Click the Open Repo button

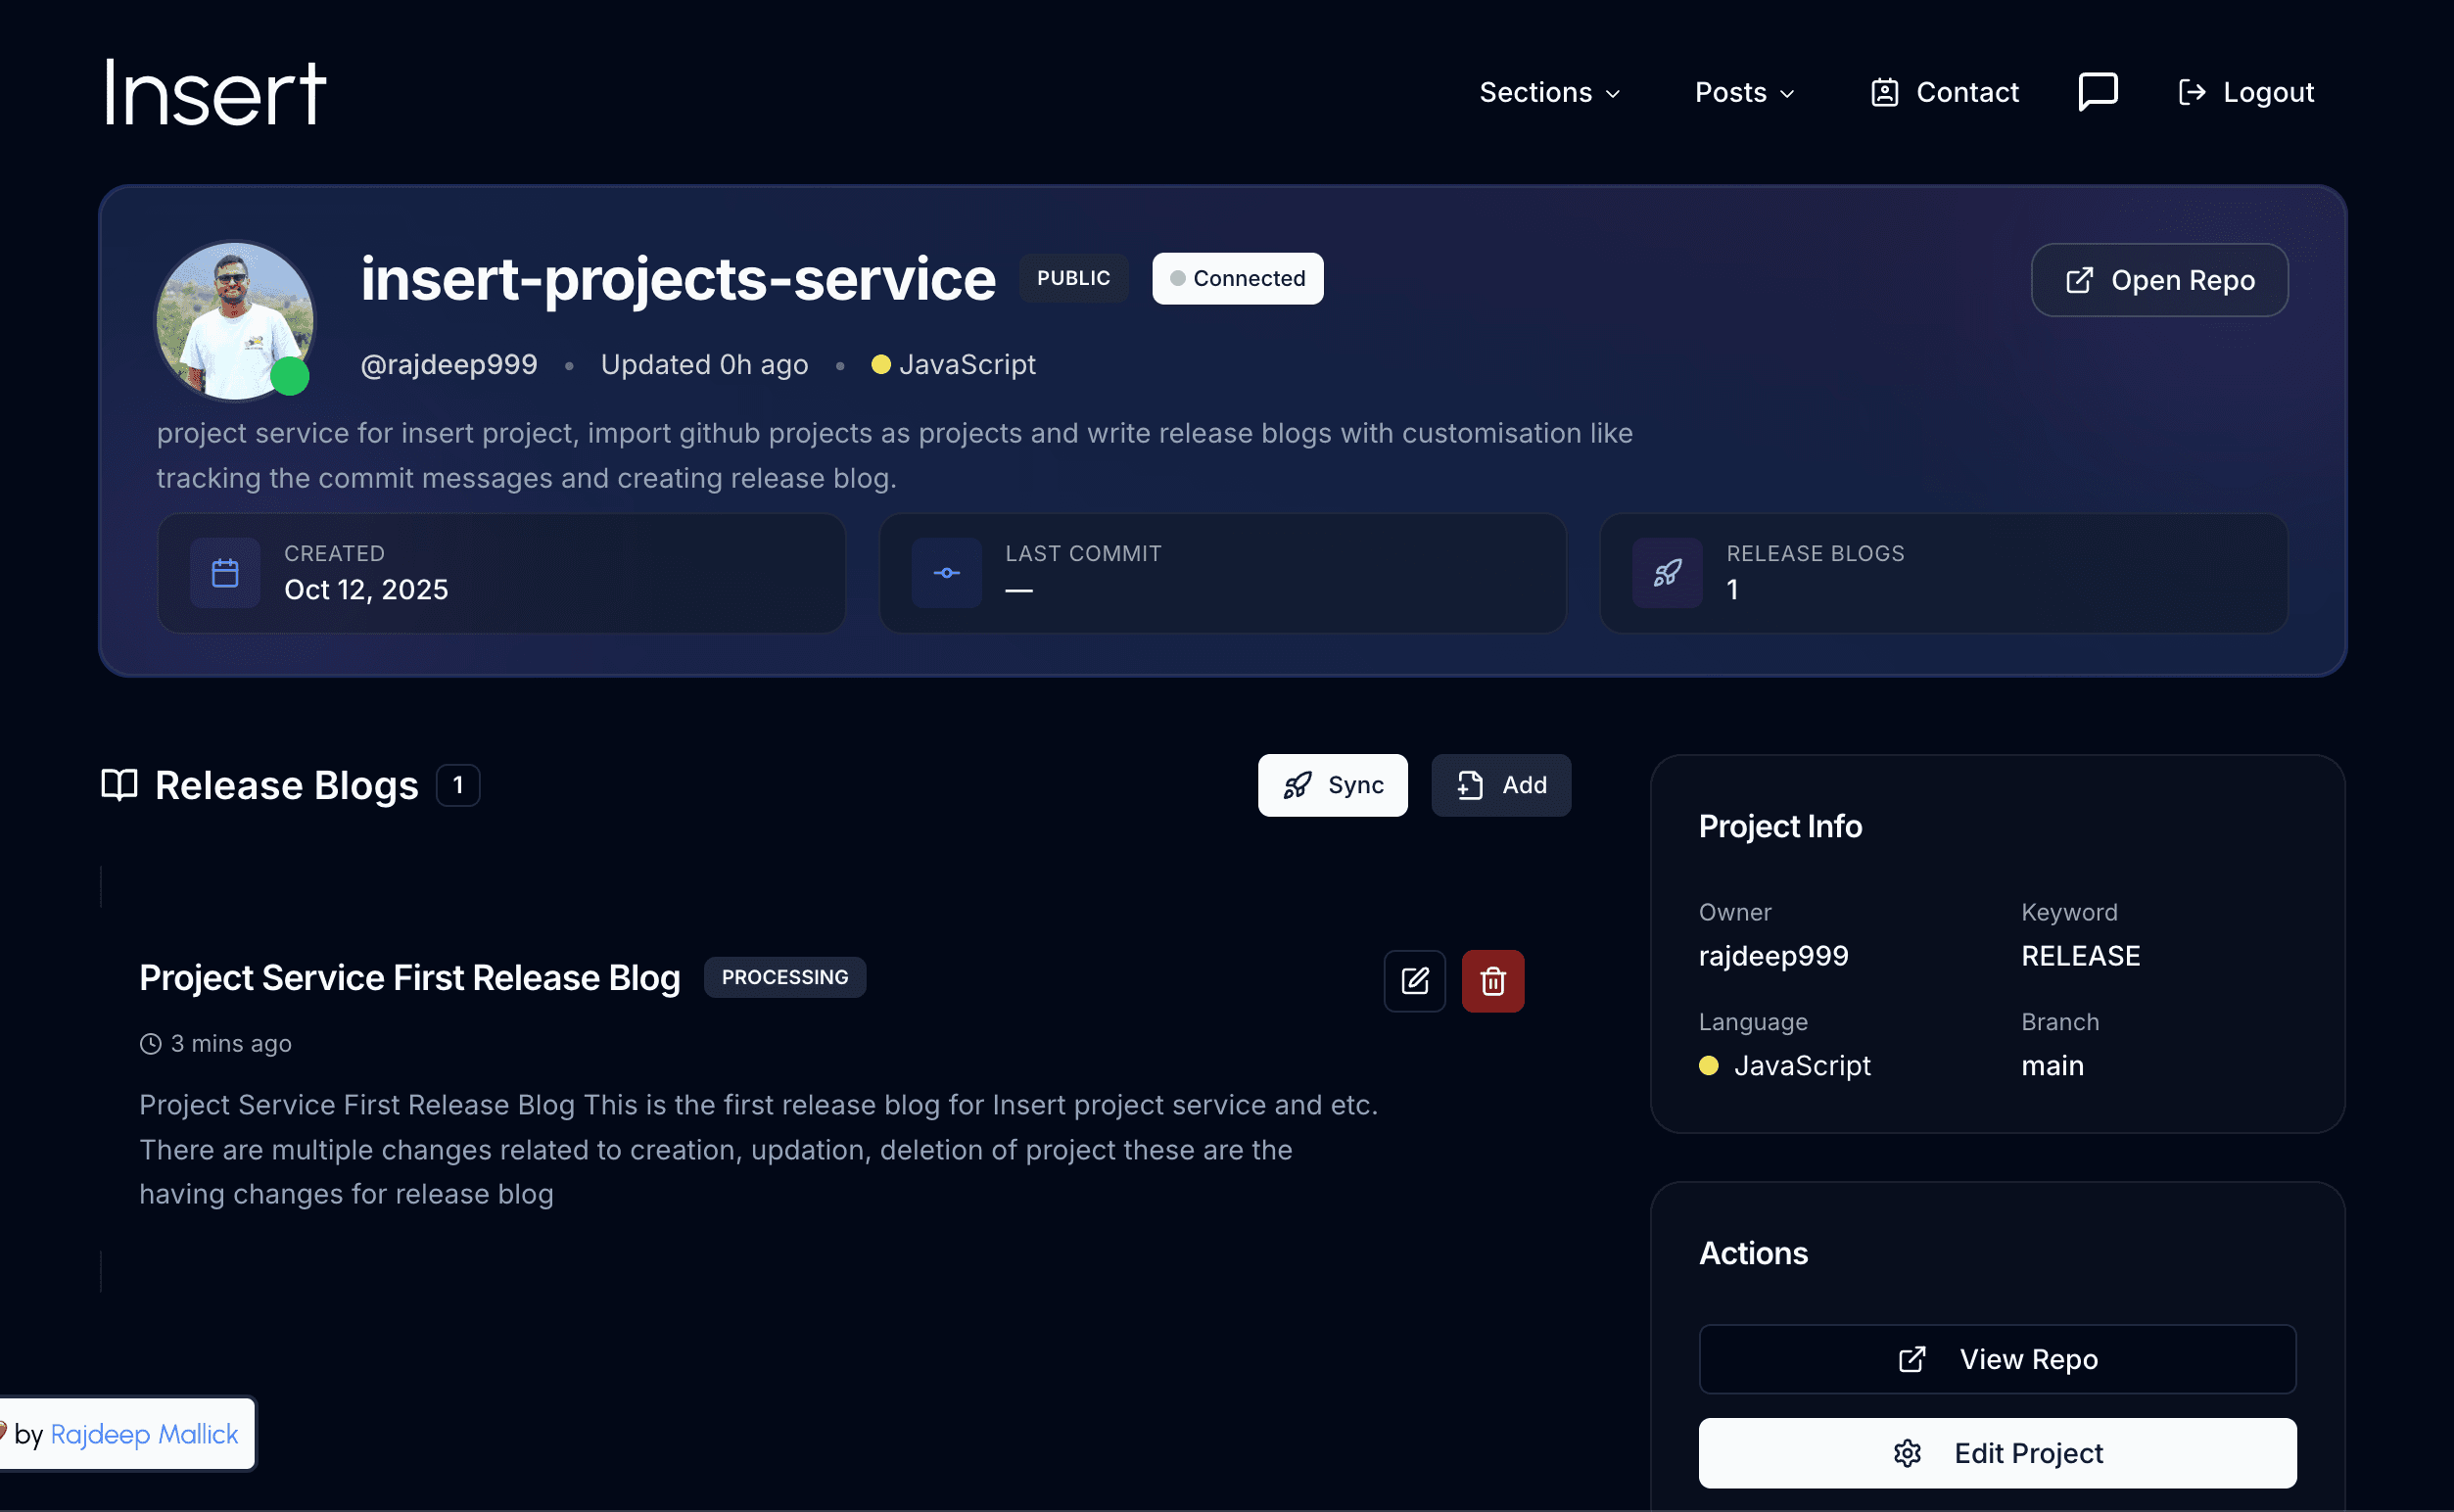pyautogui.click(x=2159, y=280)
